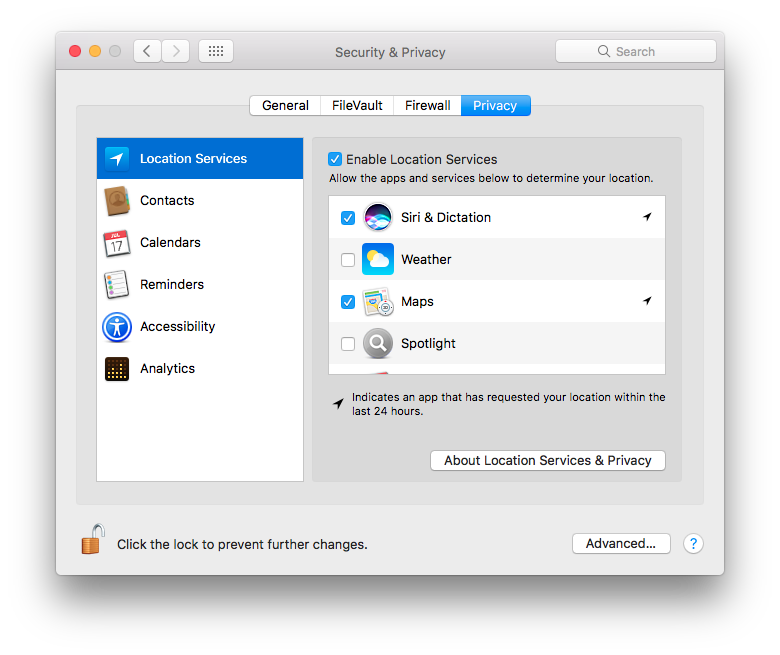Click 'Click the lock to prevent further changes' text

click(242, 545)
